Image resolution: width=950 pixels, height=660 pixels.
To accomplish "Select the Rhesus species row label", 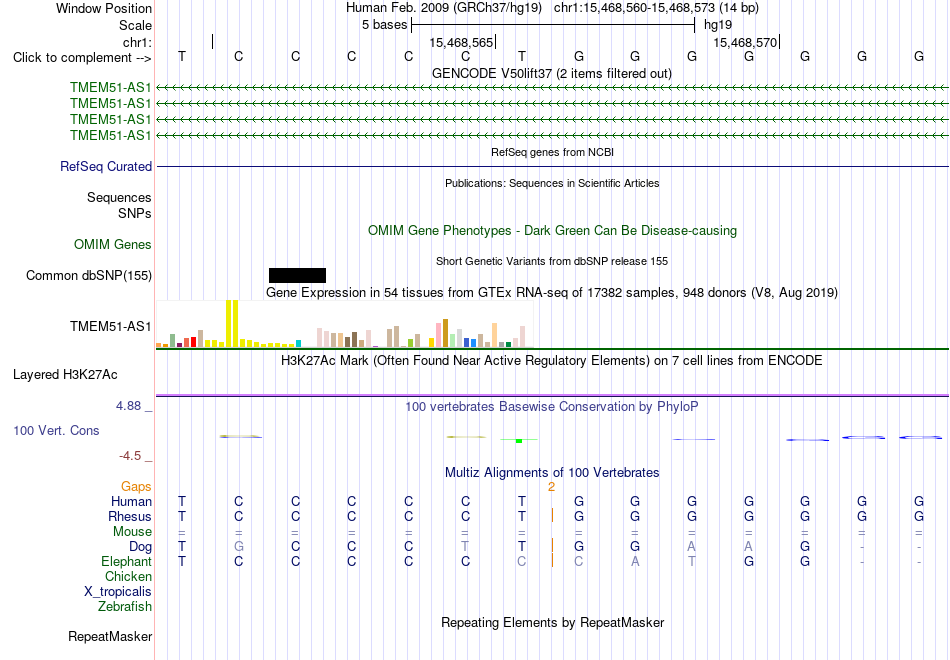I will coord(130,517).
